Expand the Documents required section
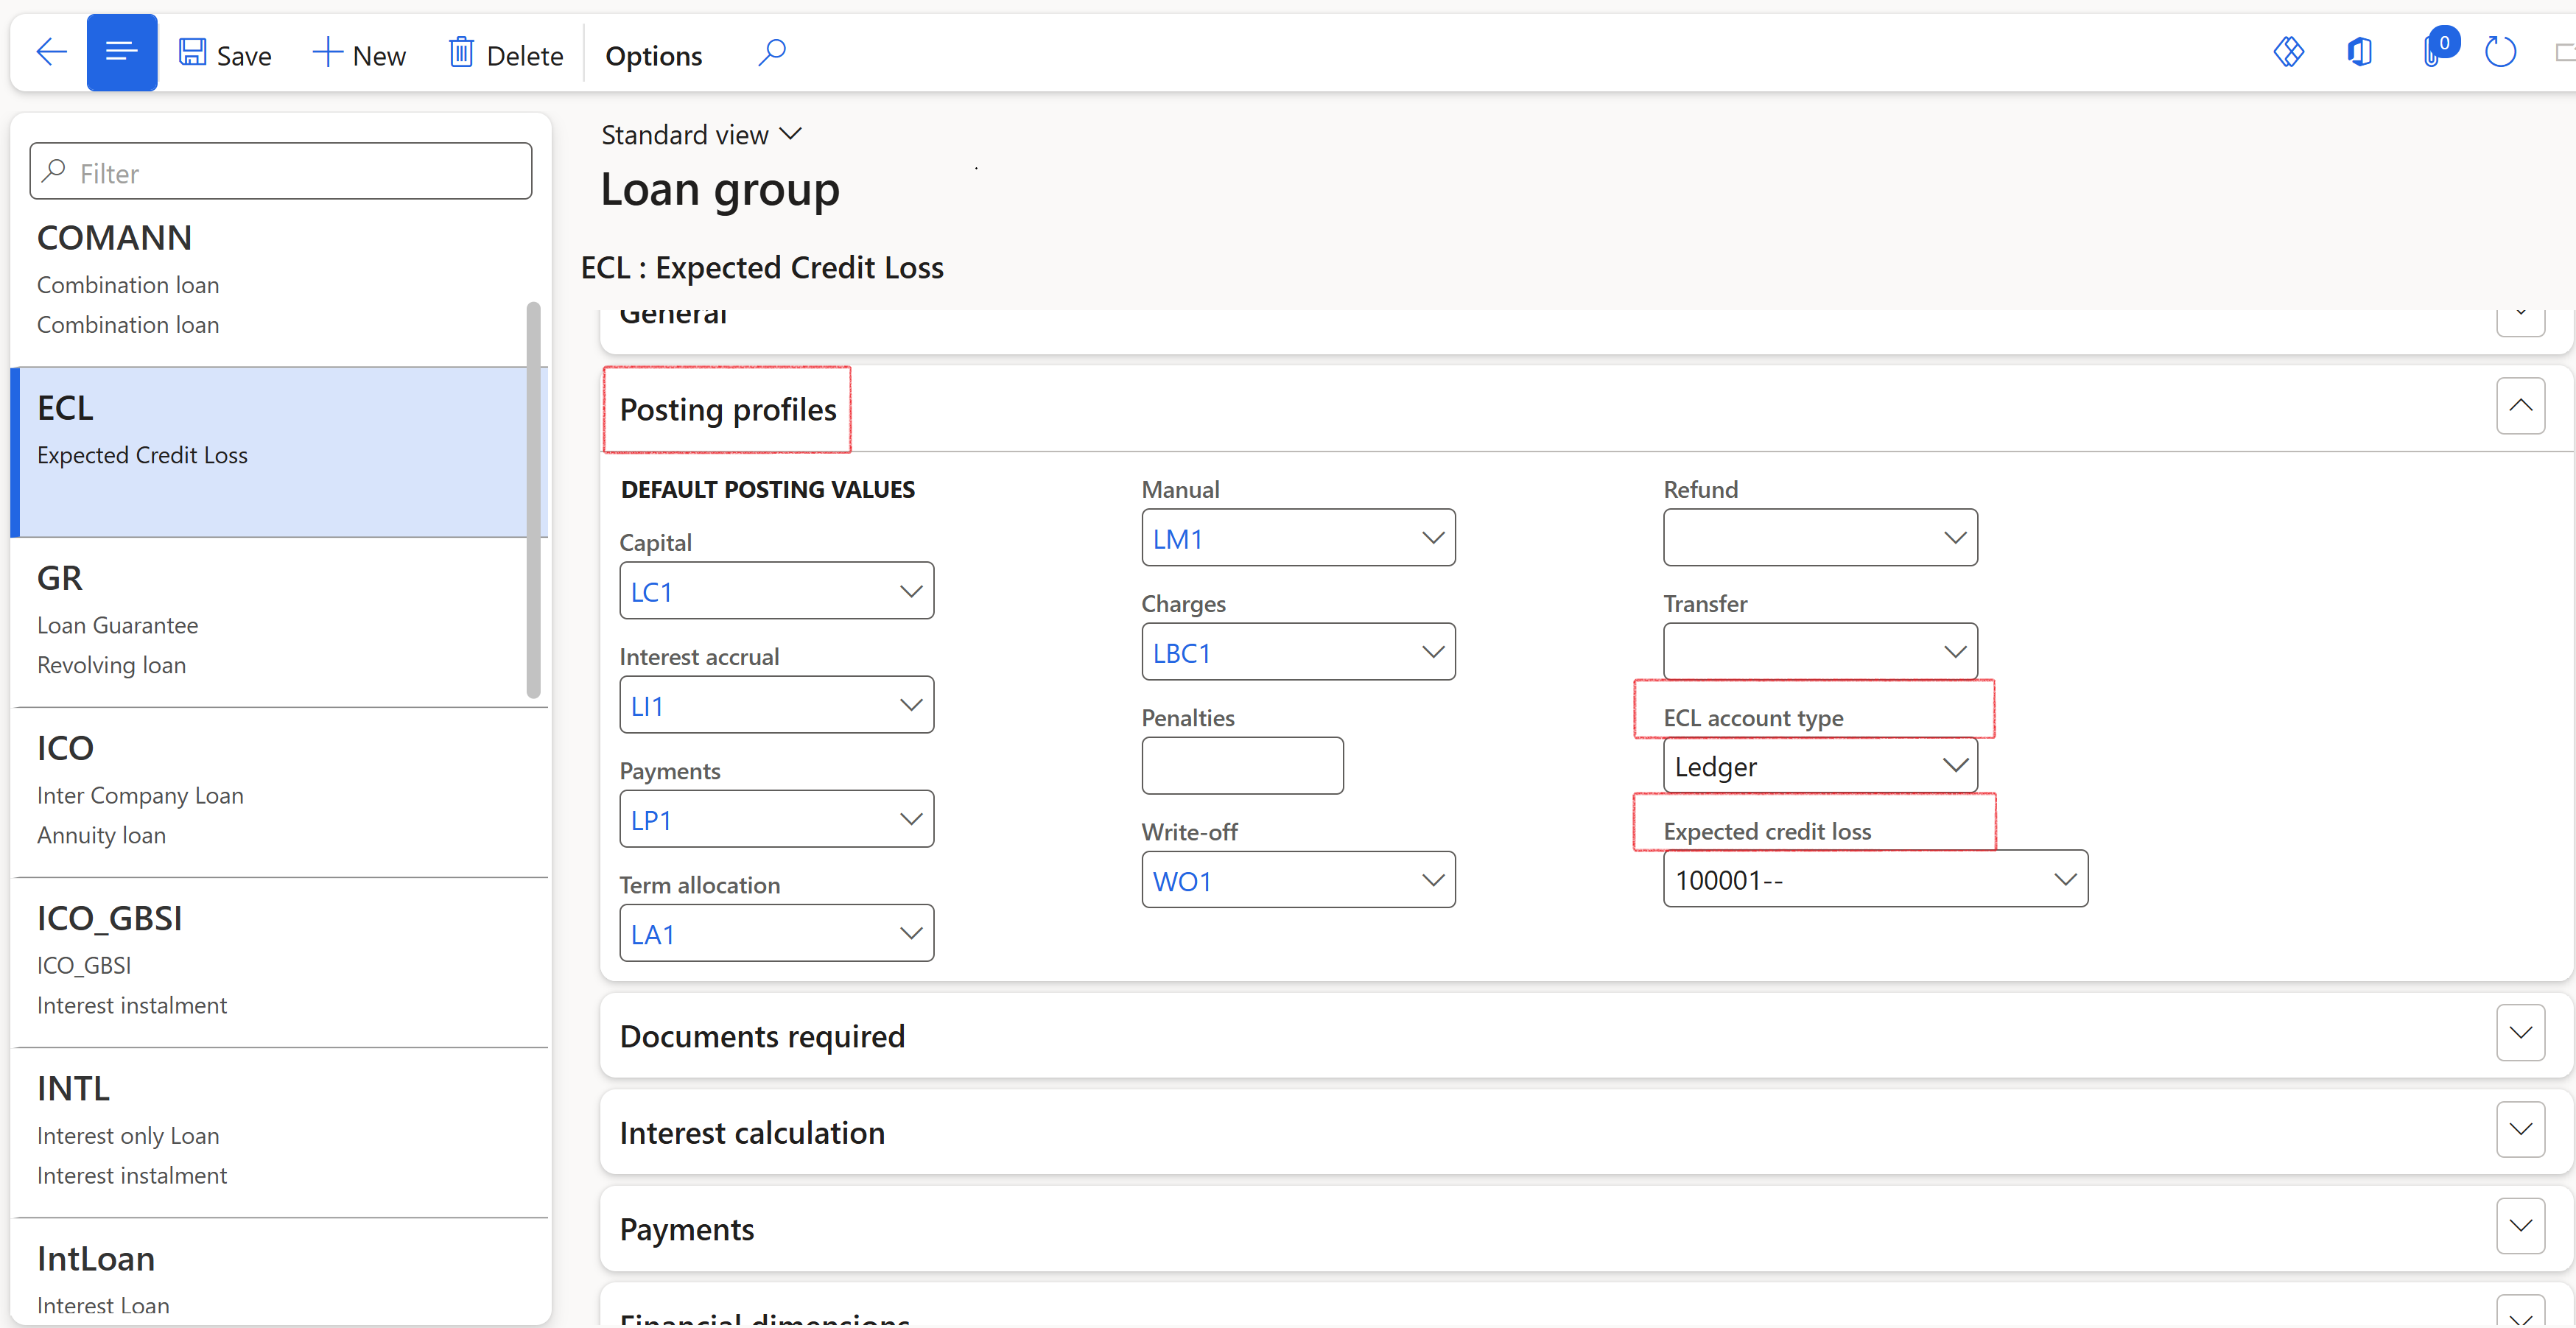Viewport: 2576px width, 1328px height. pos(2519,1033)
